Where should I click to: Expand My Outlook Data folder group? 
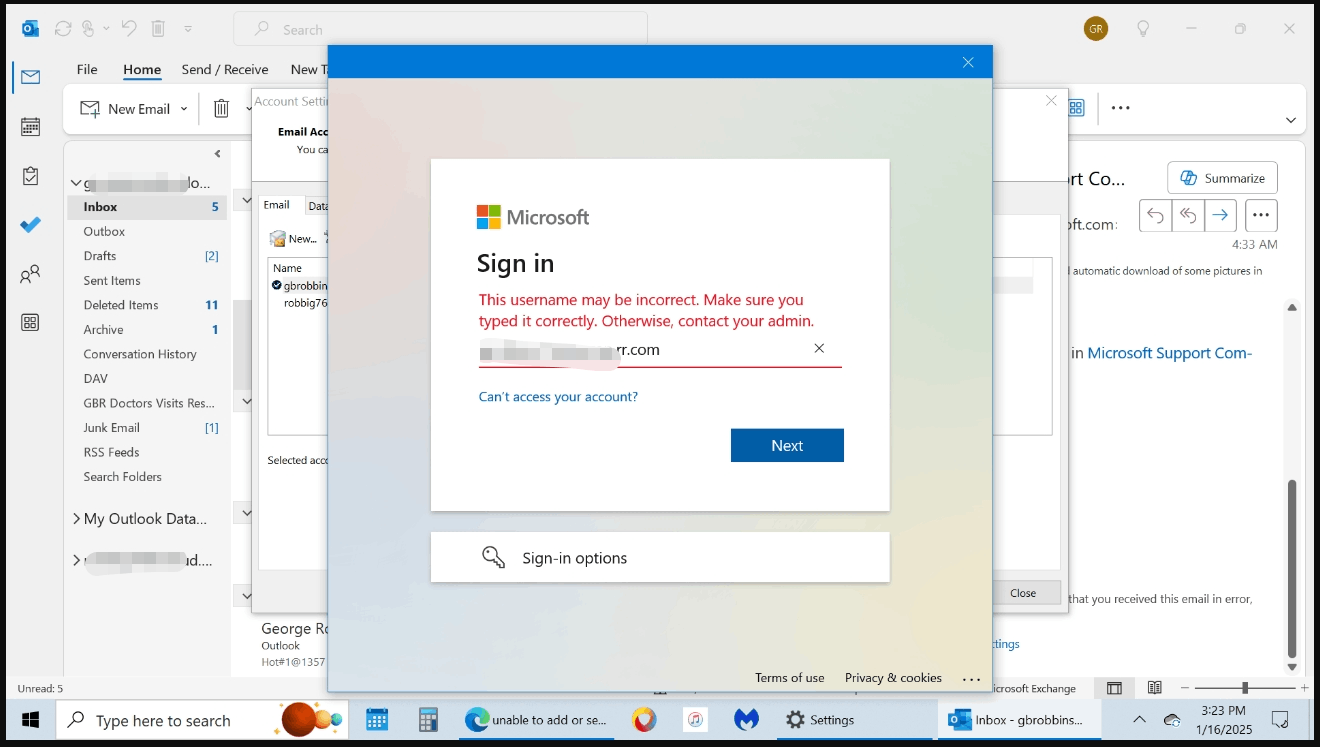pyautogui.click(x=77, y=519)
